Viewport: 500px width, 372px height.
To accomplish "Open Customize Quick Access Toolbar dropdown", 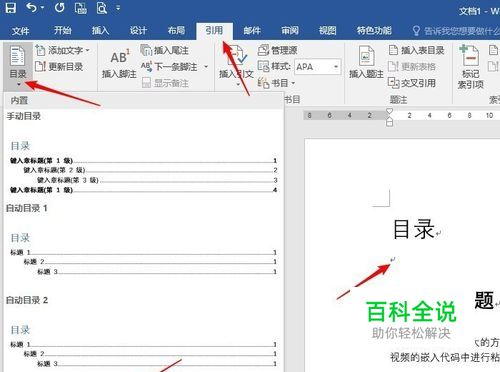I will tap(118, 8).
